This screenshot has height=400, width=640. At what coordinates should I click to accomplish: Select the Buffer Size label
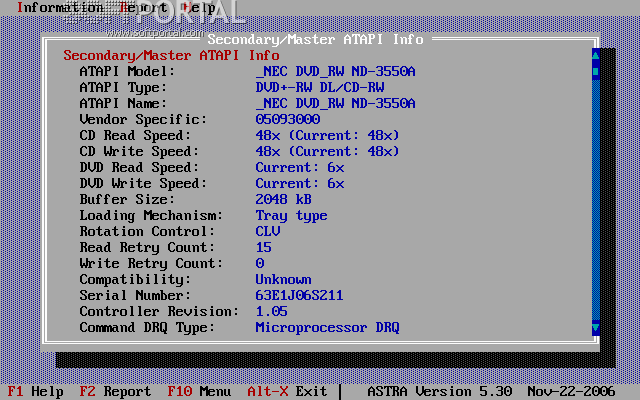click(x=127, y=199)
